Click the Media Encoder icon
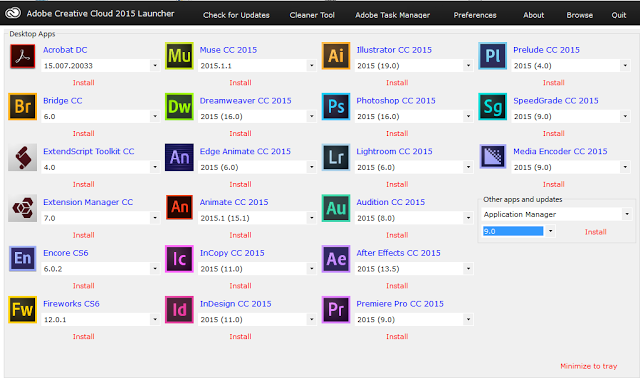Viewport: 640px width, 378px height. click(x=493, y=157)
